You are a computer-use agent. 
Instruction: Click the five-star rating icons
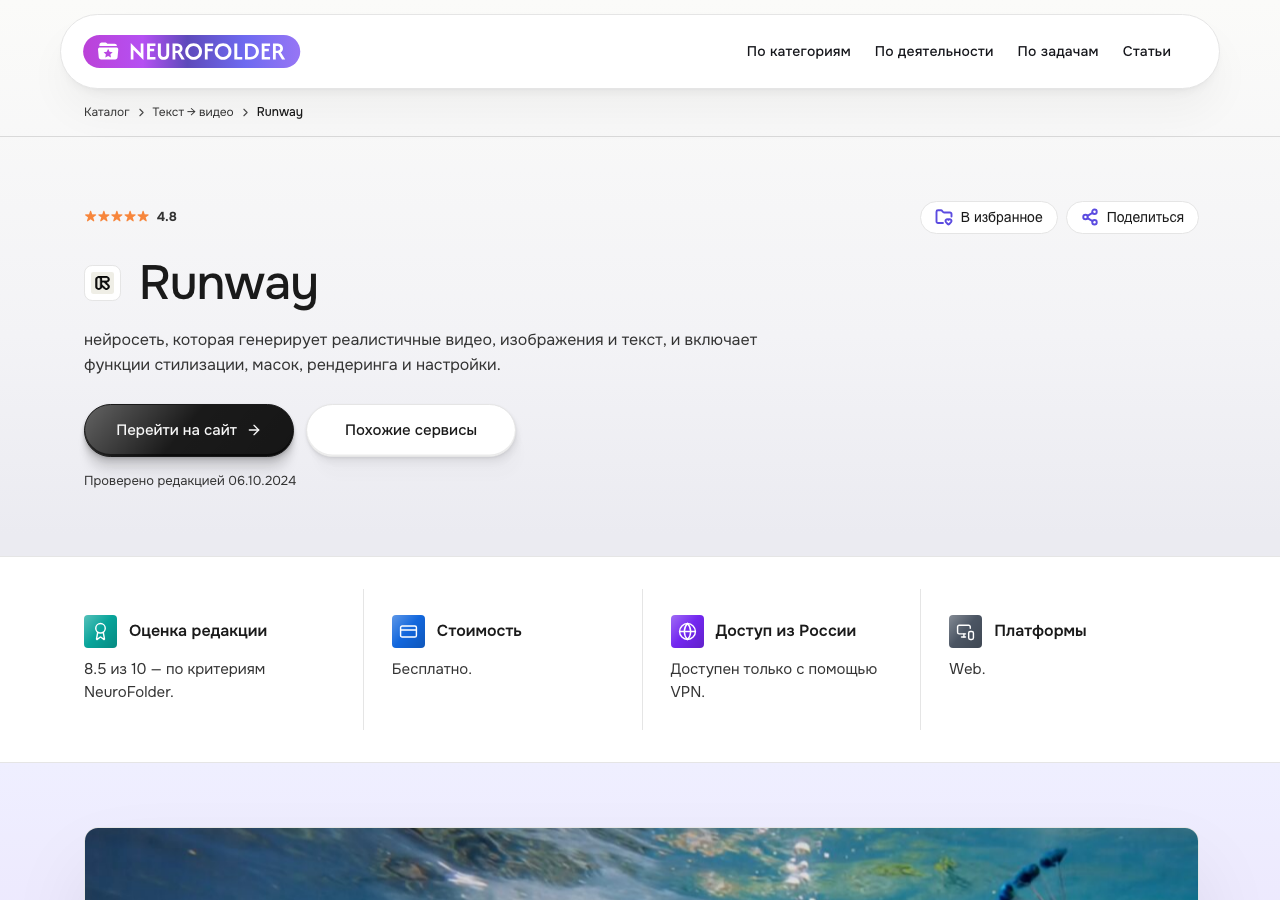pyautogui.click(x=116, y=216)
